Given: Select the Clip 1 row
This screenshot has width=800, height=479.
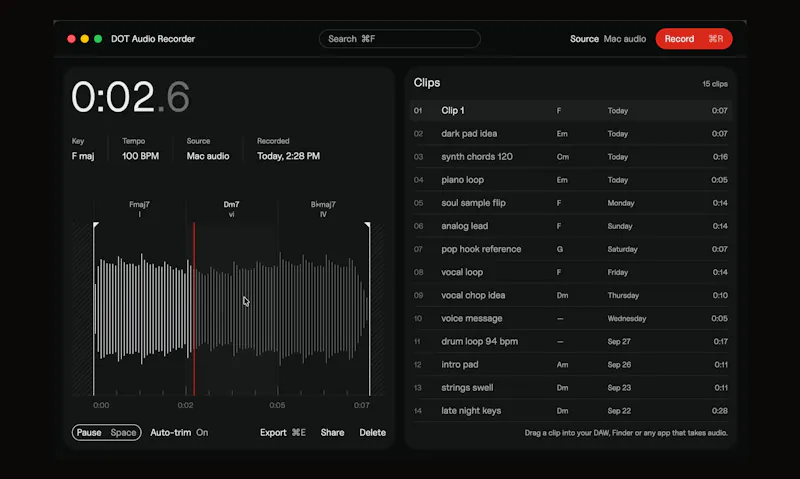Looking at the screenshot, I should (570, 110).
